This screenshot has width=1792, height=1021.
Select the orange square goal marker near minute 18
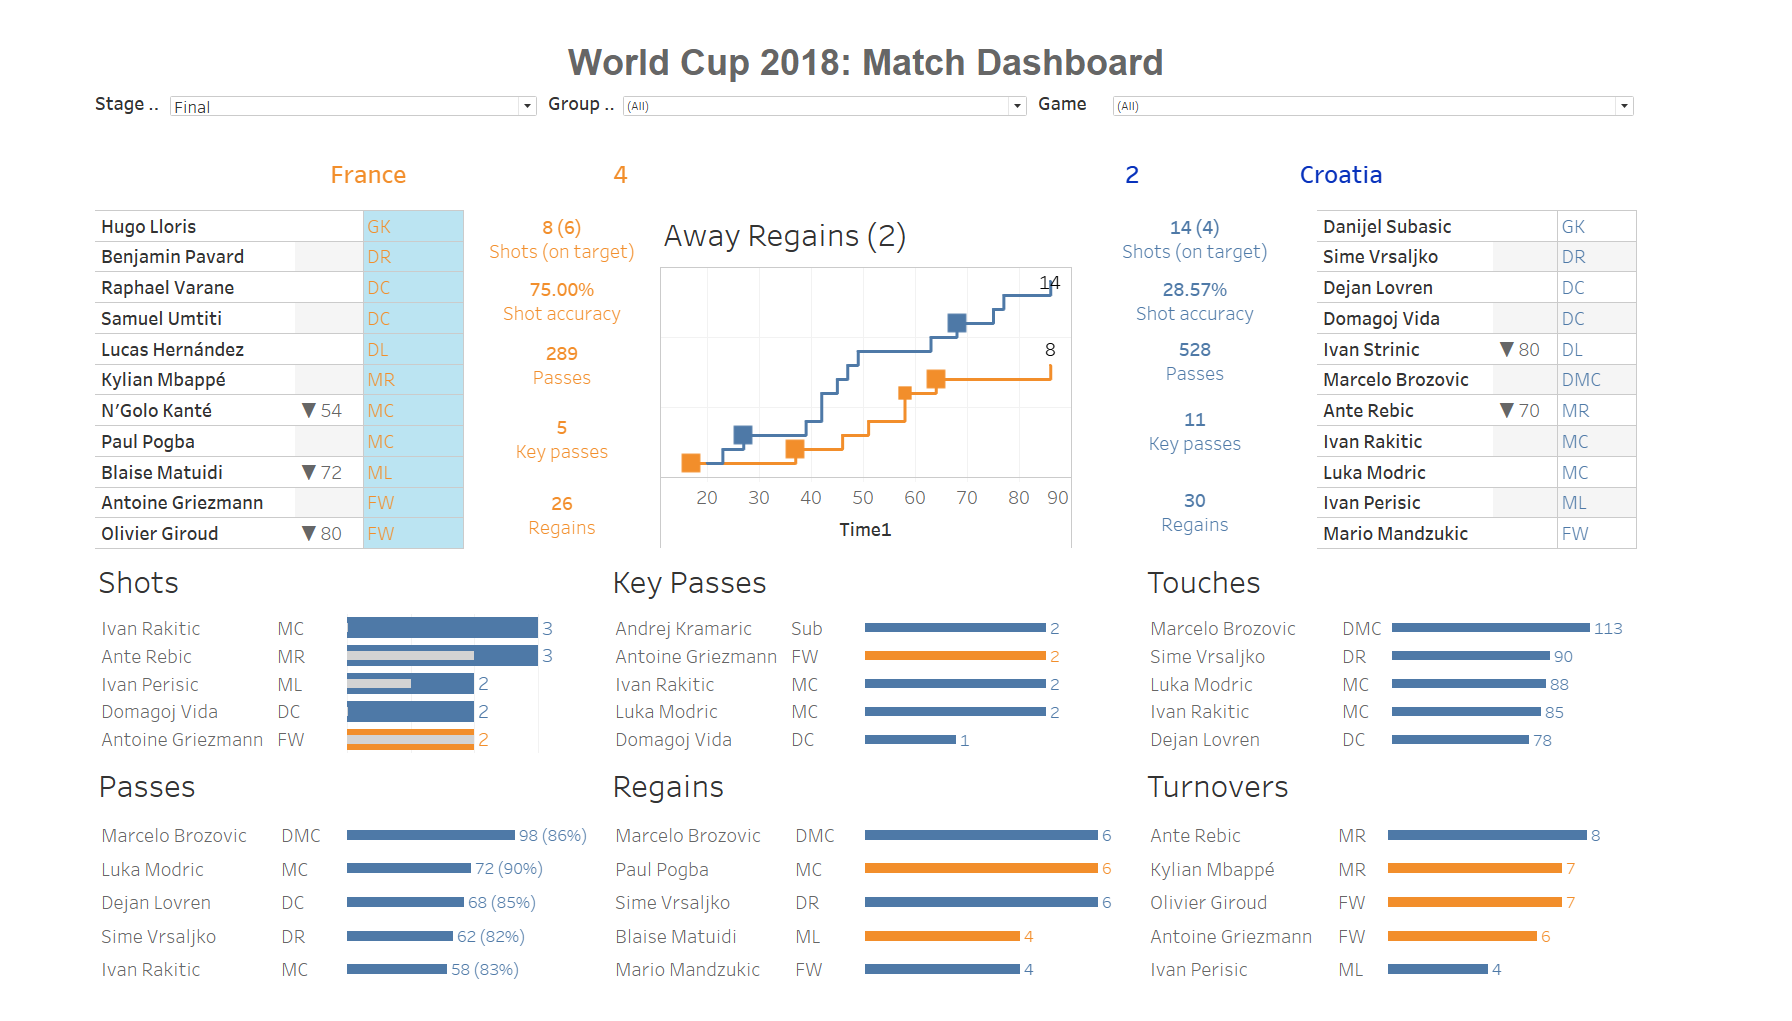pyautogui.click(x=691, y=463)
